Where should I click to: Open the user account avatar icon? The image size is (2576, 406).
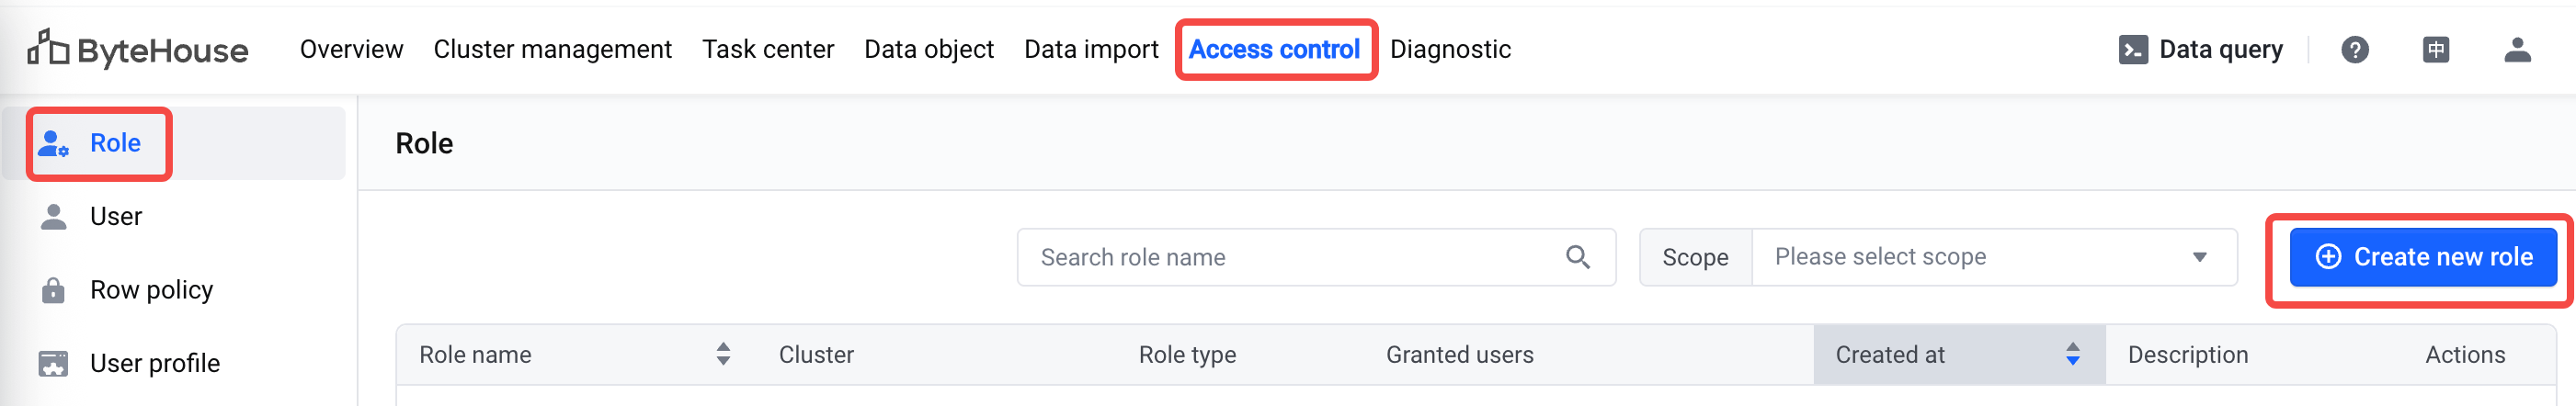[x=2516, y=49]
